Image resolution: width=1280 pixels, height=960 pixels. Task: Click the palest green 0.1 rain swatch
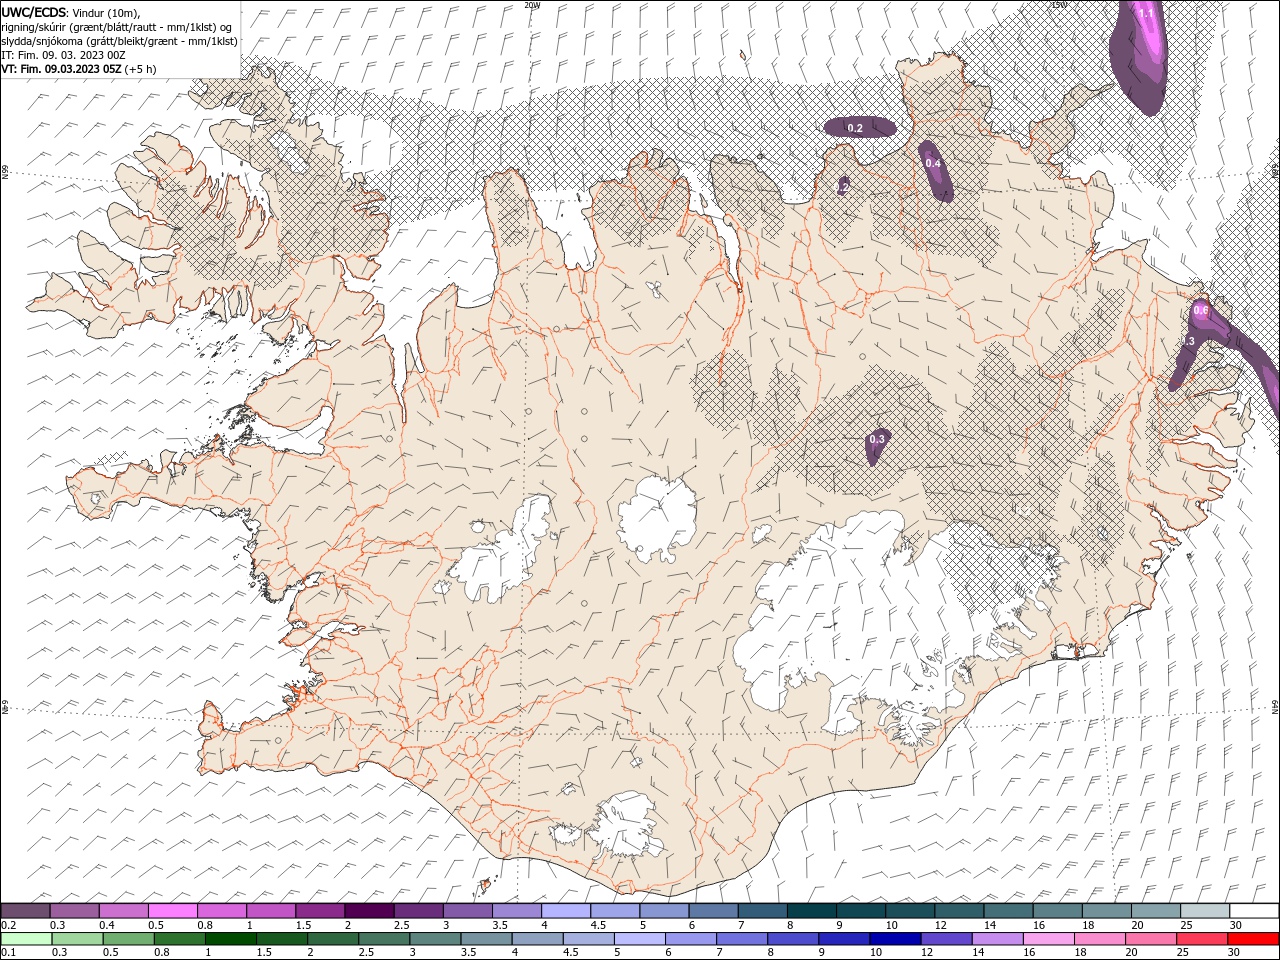coord(27,938)
